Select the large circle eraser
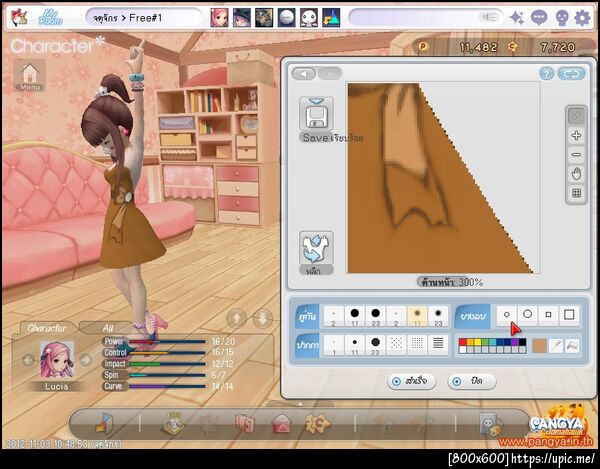This screenshot has width=600, height=469. tap(527, 315)
